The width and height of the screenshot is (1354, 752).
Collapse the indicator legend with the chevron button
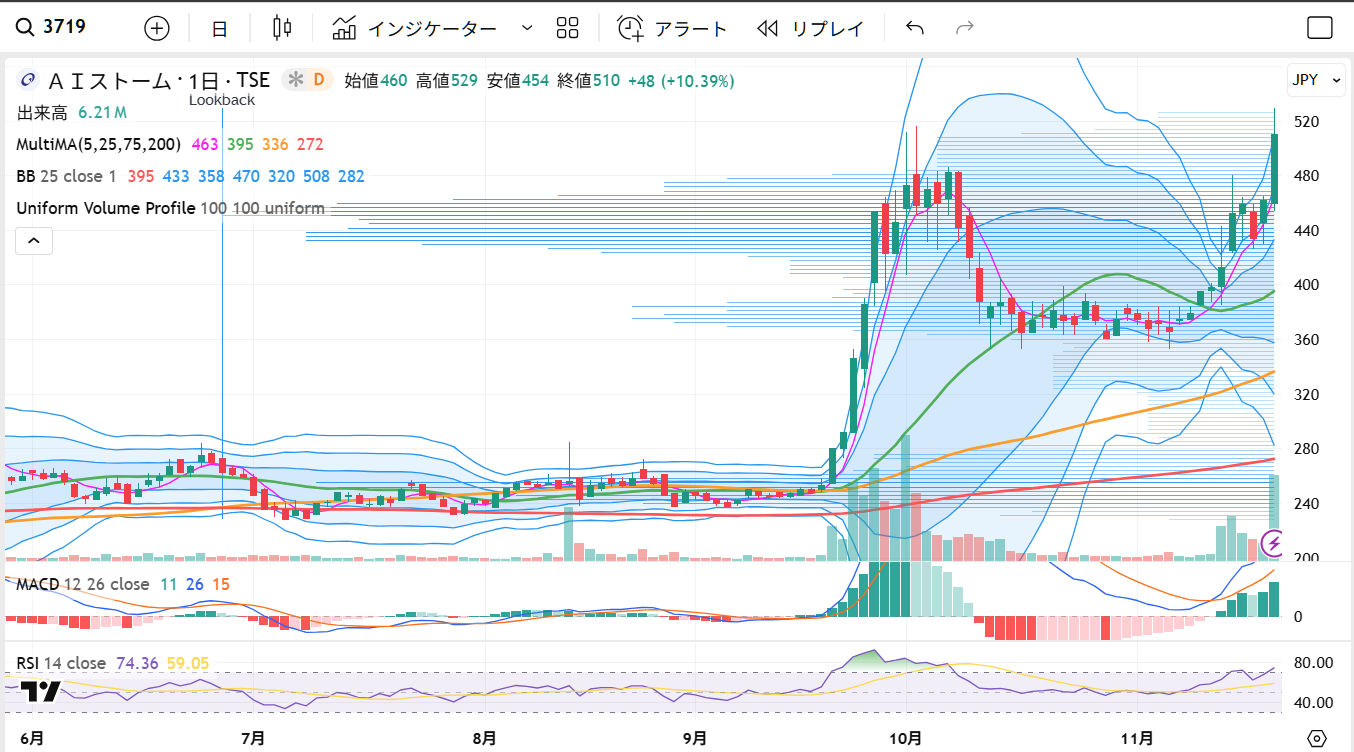point(33,241)
